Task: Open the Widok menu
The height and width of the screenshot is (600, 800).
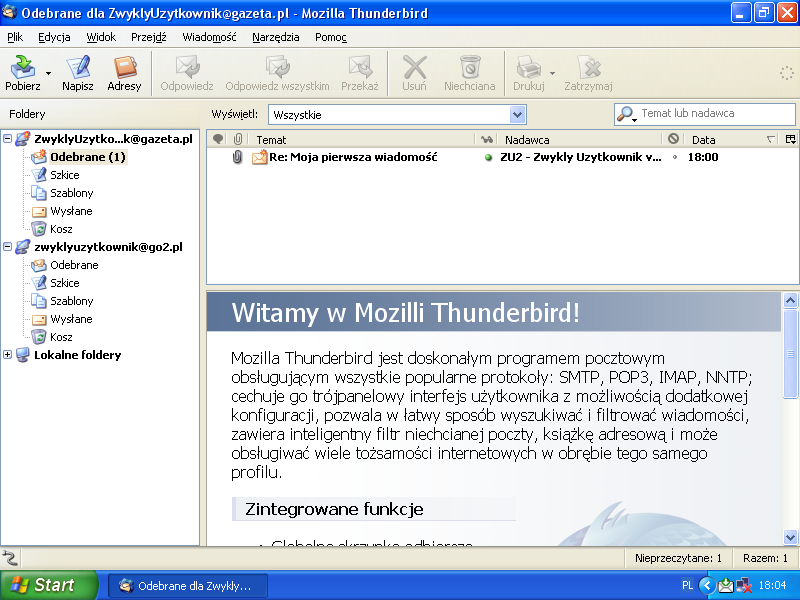Action: 101,37
